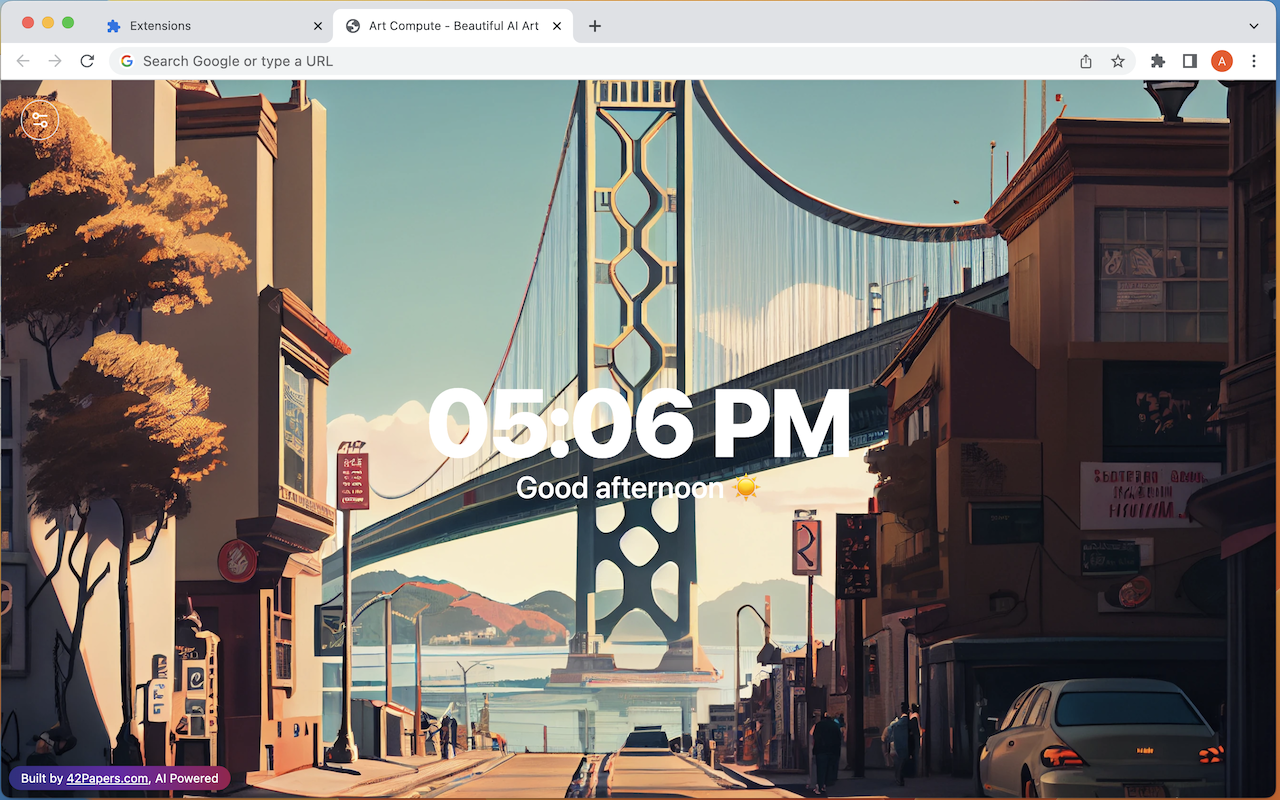This screenshot has width=1280, height=800.
Task: Click the red window close button
Action: pyautogui.click(x=28, y=22)
